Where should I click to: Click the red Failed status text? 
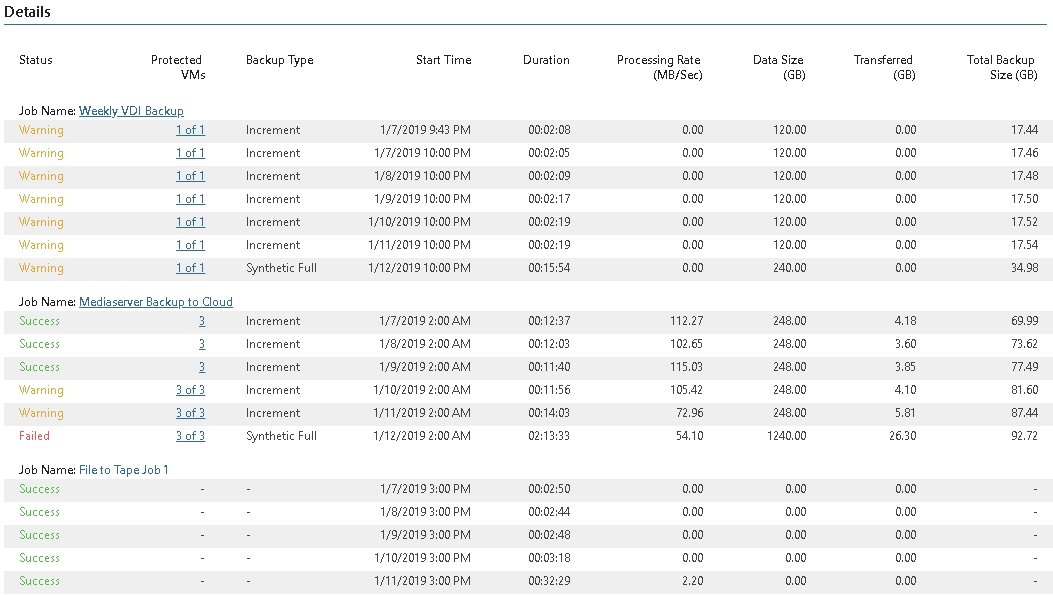[34, 436]
